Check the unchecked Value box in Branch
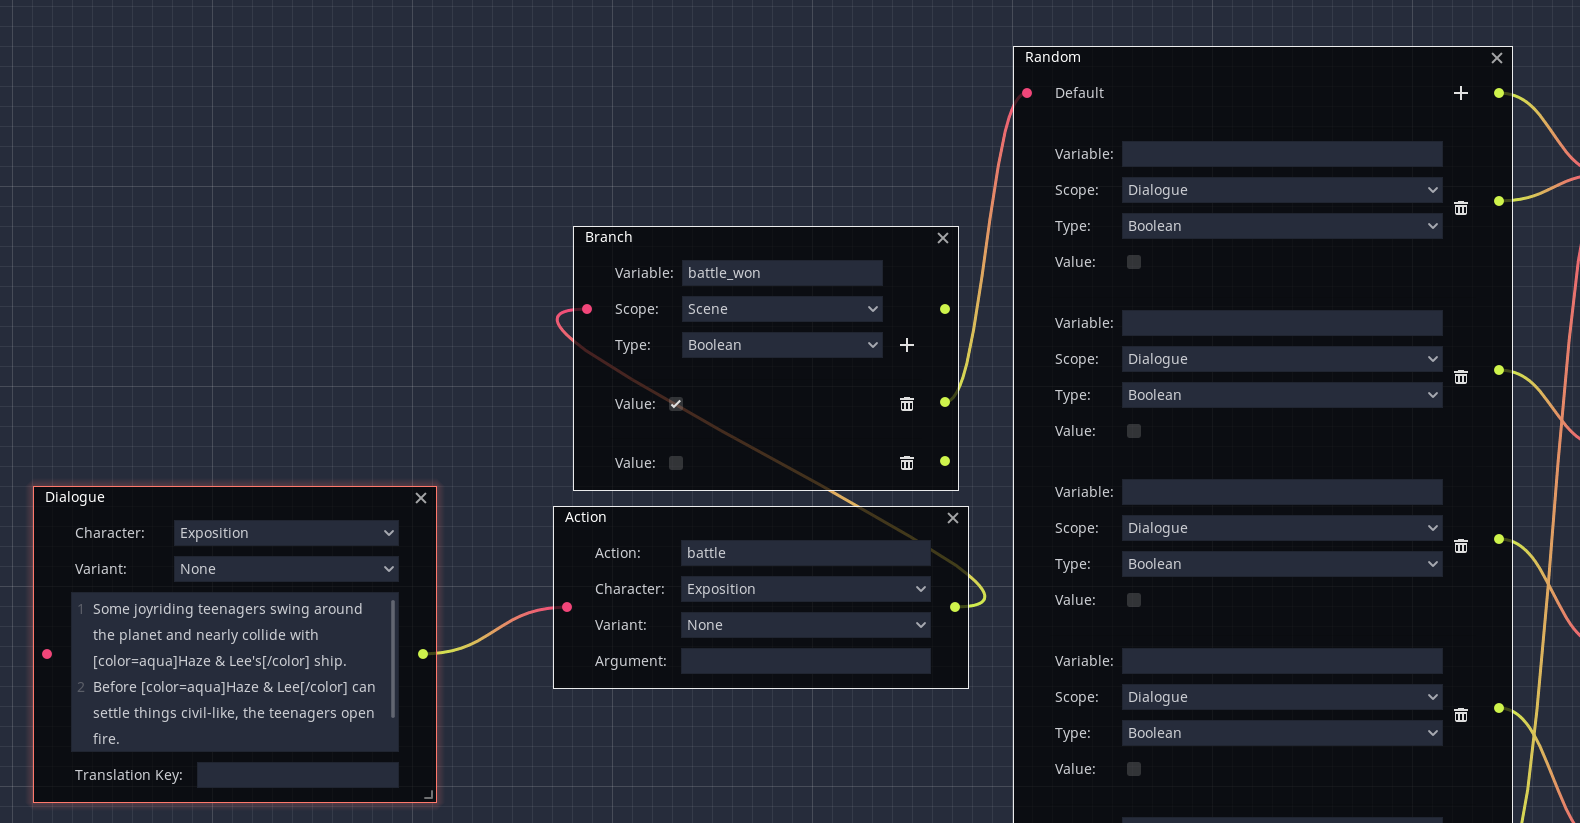Viewport: 1580px width, 823px height. click(676, 463)
